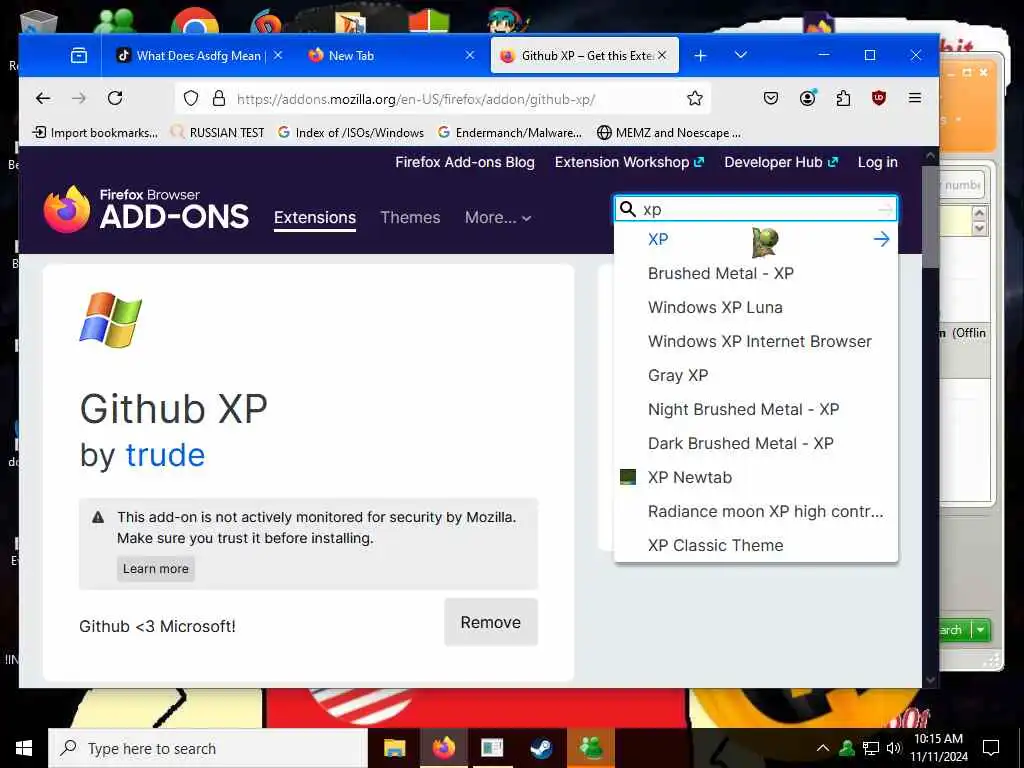Open File Explorer from the taskbar
Screen dimensions: 1024x768
pyautogui.click(x=394, y=748)
